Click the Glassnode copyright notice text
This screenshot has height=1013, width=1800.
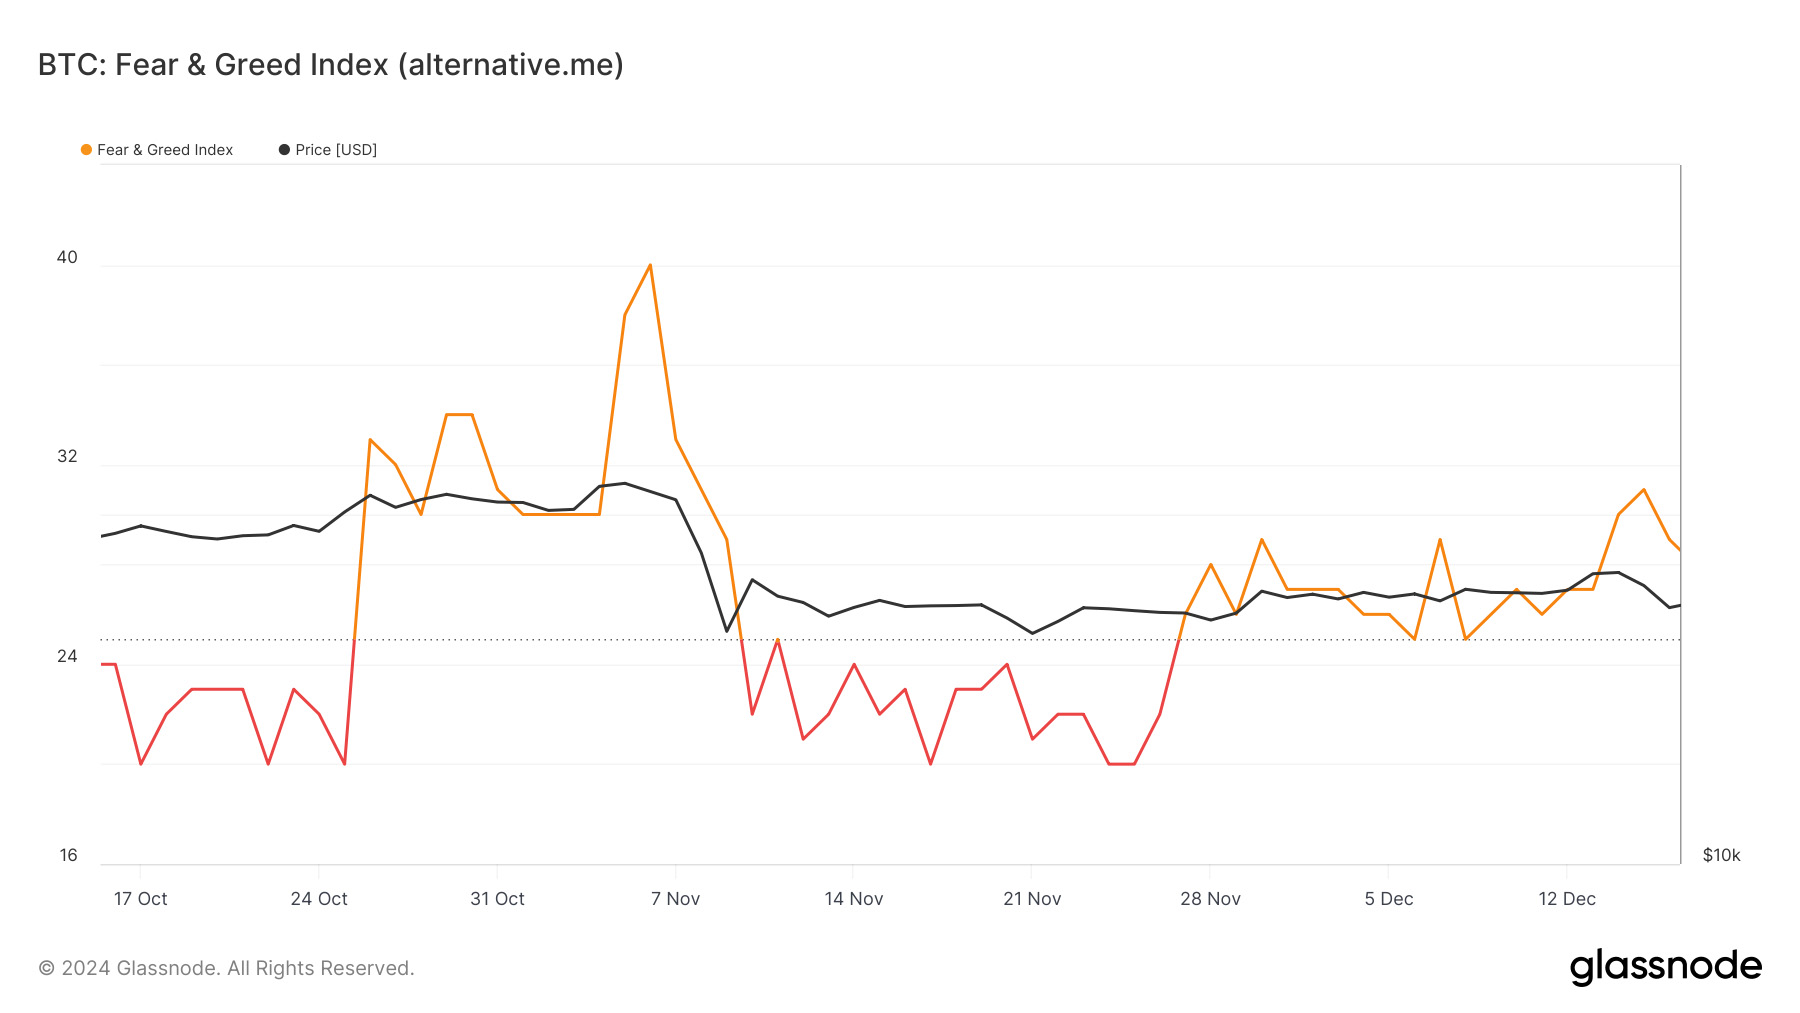[226, 968]
